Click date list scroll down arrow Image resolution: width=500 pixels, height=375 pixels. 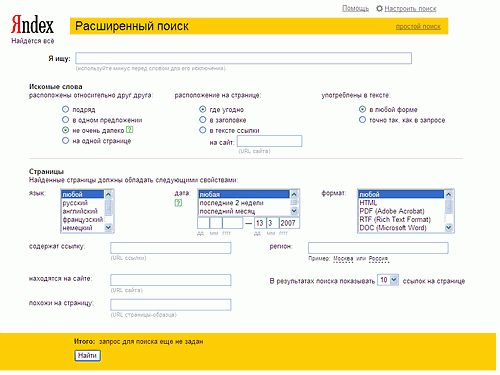294,211
